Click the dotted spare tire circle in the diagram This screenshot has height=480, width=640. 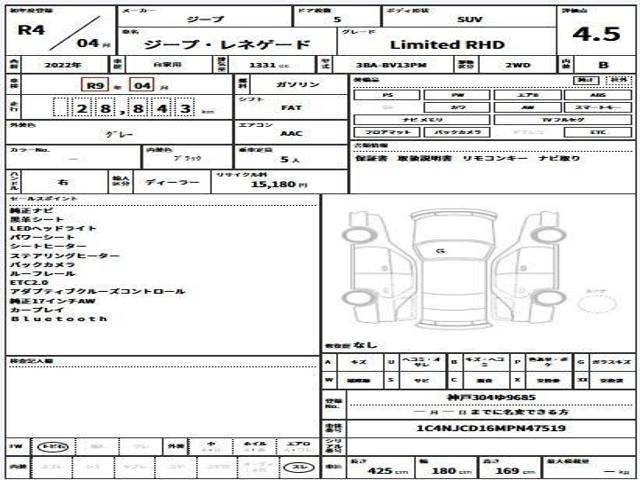click(x=596, y=304)
